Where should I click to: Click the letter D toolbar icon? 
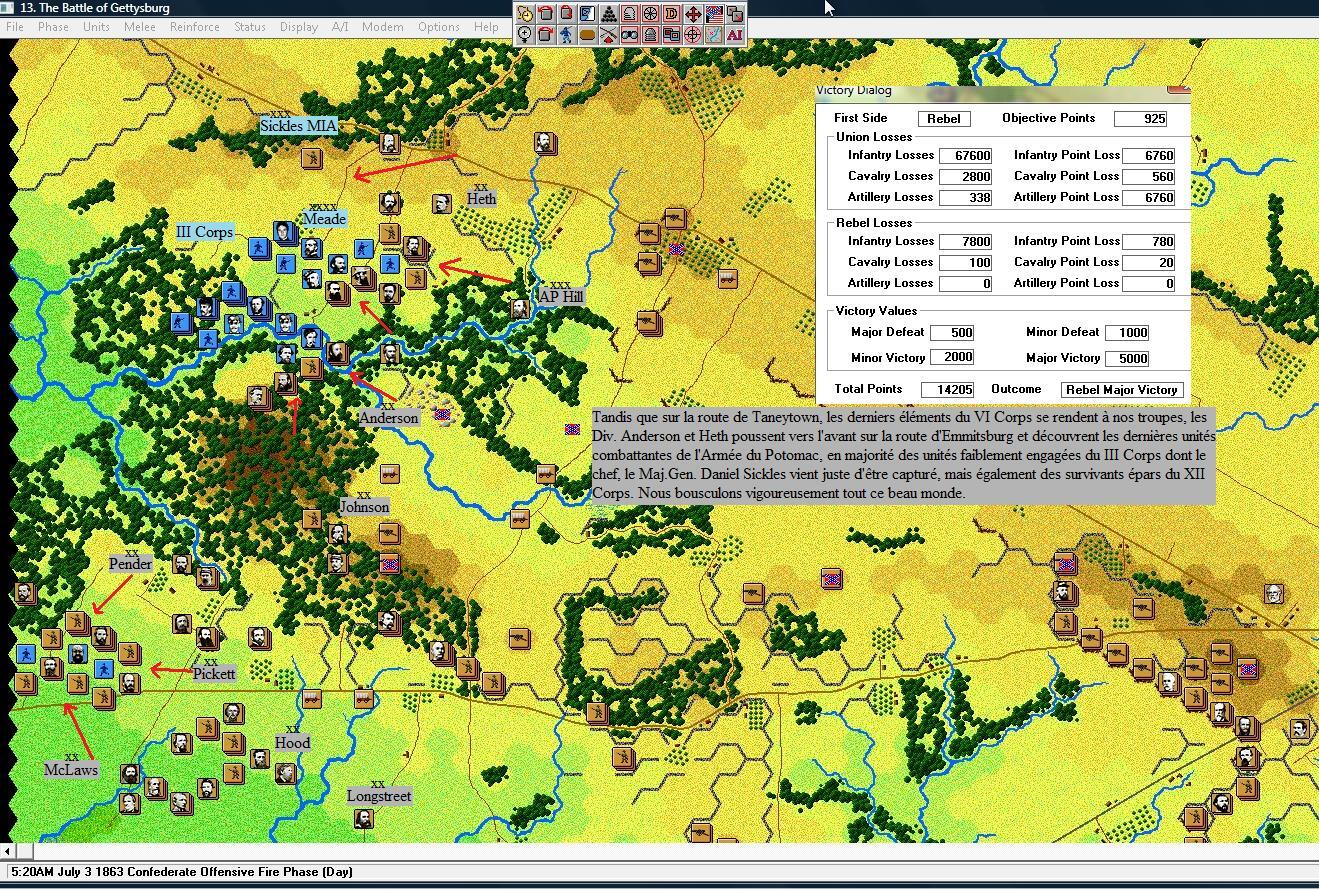click(671, 14)
